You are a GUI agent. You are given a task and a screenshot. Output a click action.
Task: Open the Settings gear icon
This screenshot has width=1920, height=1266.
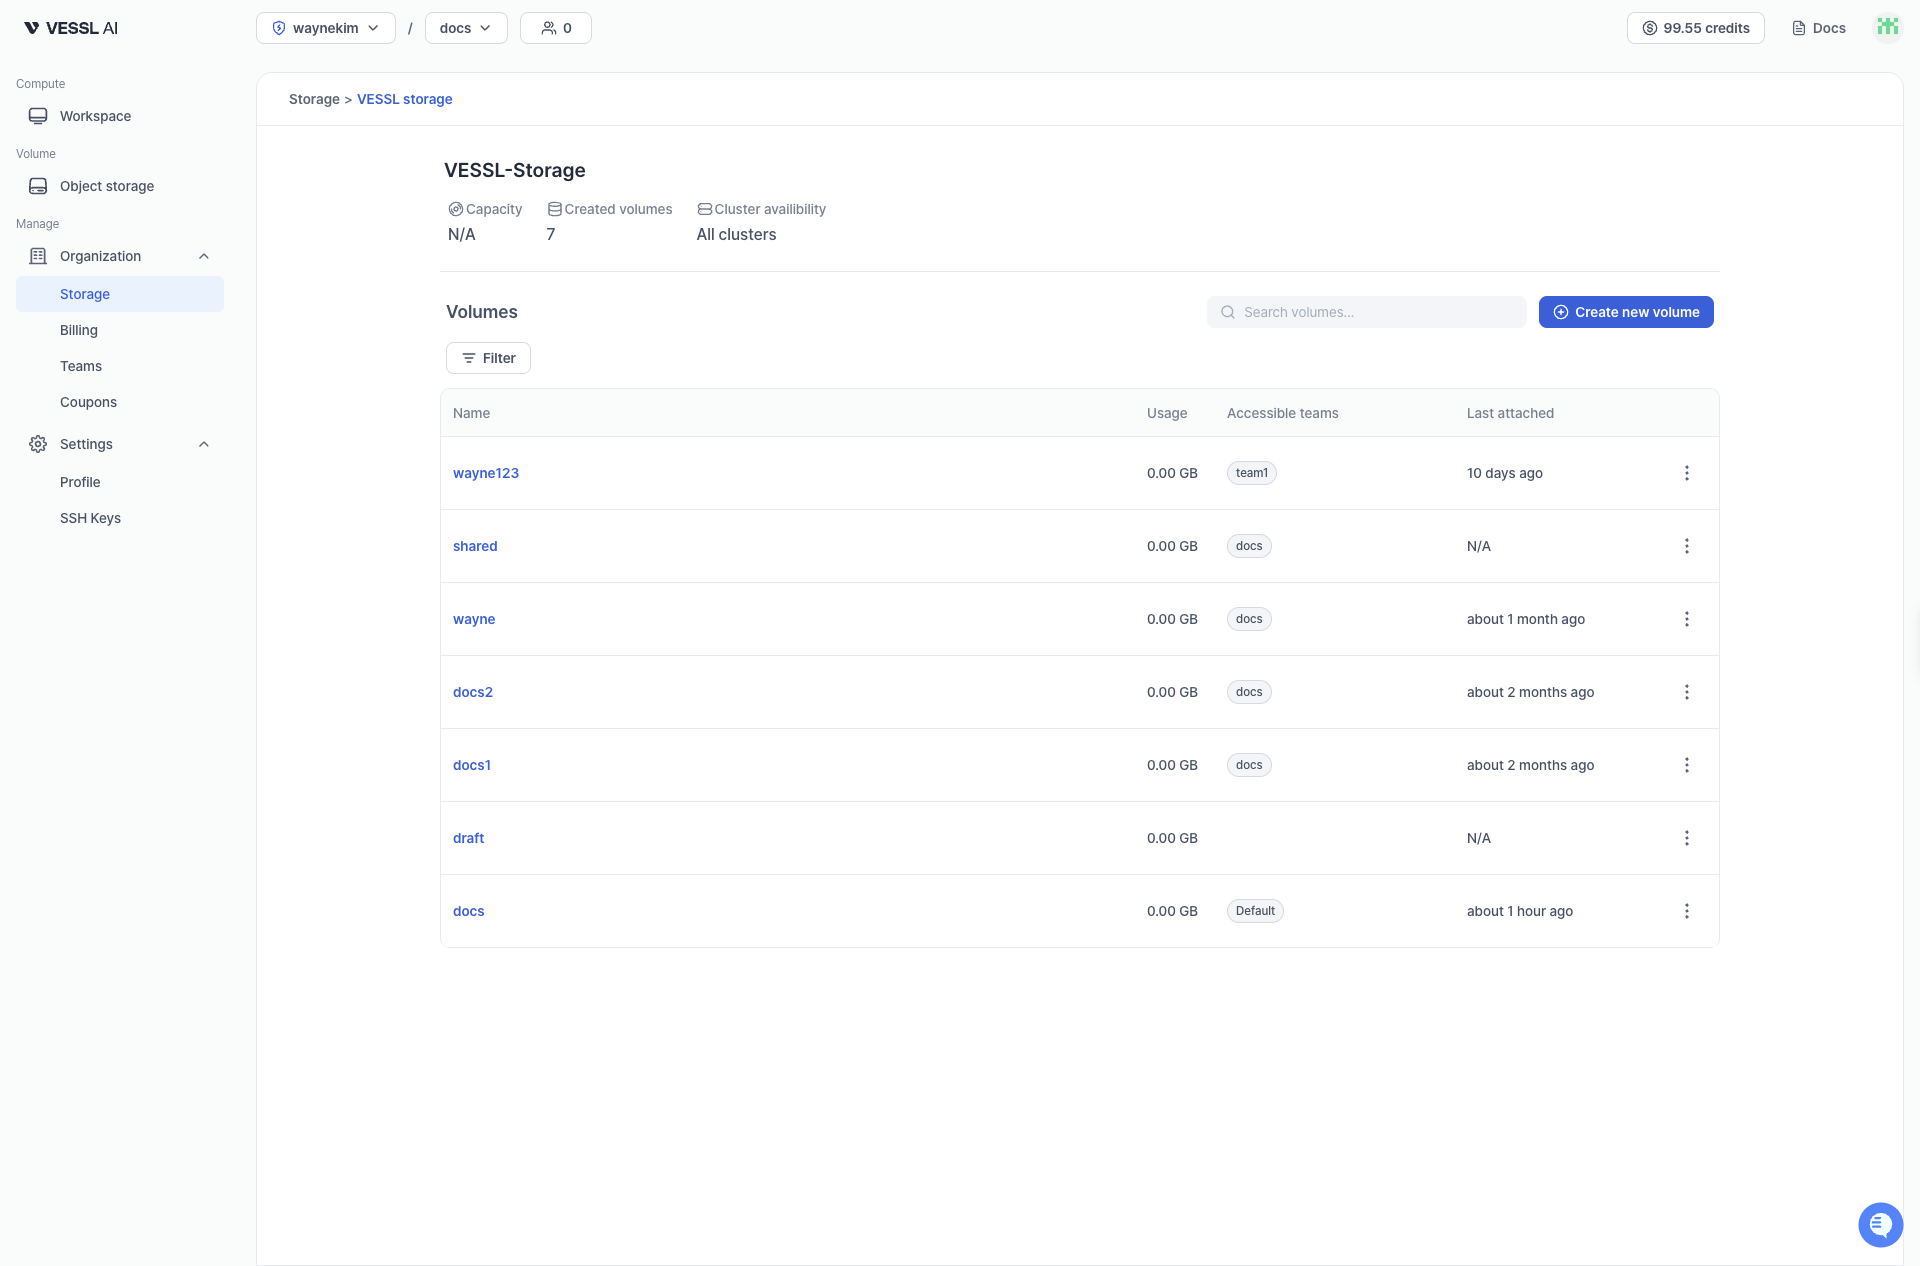click(x=37, y=444)
